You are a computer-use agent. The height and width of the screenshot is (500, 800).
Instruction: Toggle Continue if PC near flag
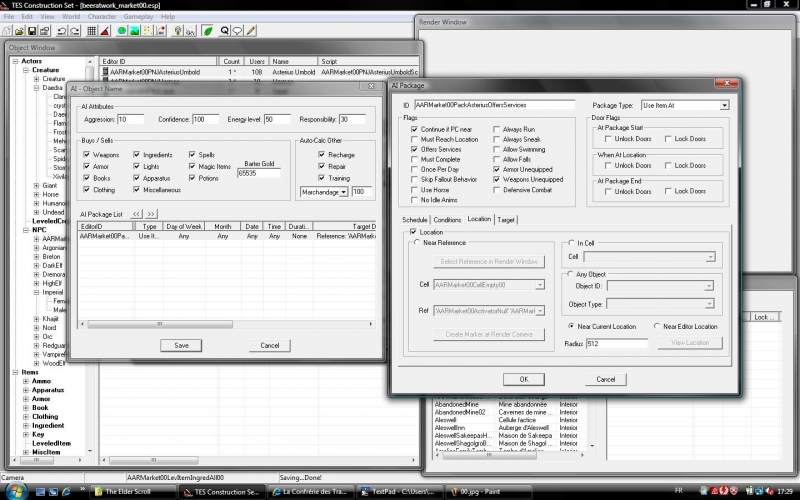414,129
